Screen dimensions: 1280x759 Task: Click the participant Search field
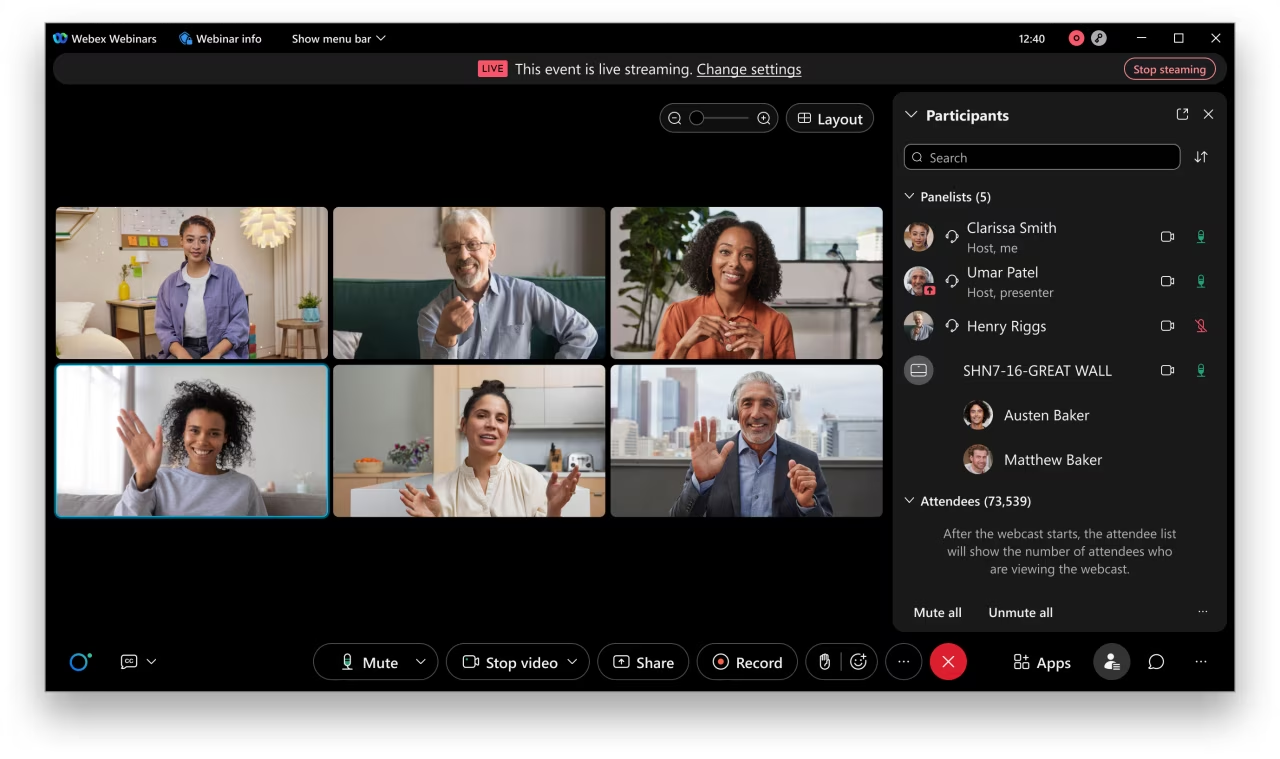click(1042, 157)
